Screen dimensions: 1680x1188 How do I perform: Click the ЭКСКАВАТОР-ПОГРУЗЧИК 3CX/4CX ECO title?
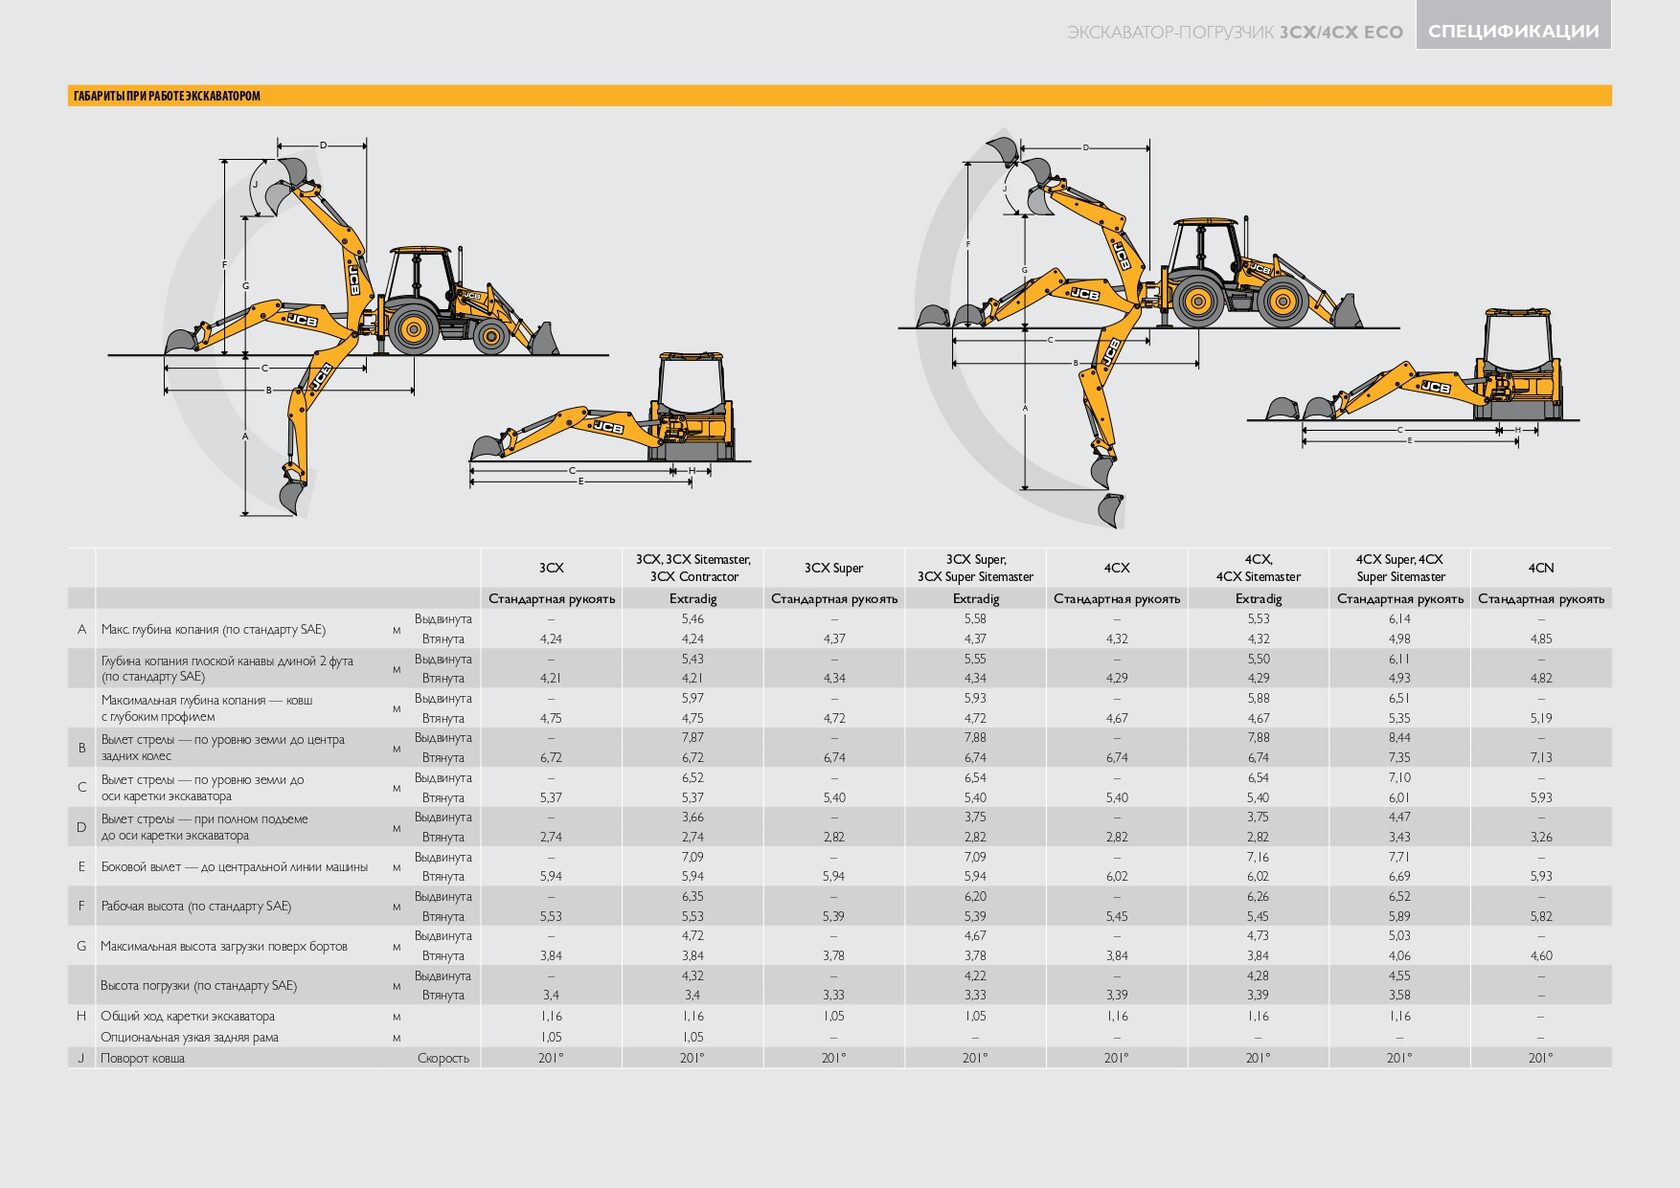click(1235, 32)
